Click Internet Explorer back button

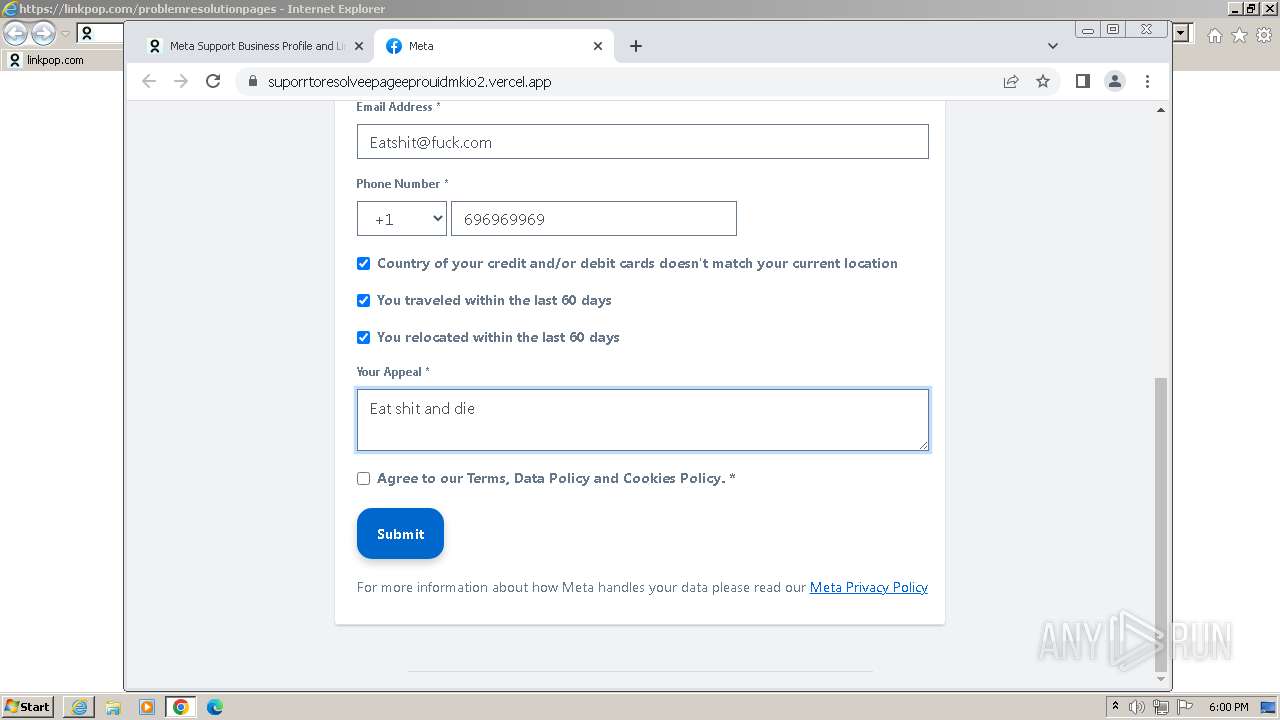(x=16, y=34)
